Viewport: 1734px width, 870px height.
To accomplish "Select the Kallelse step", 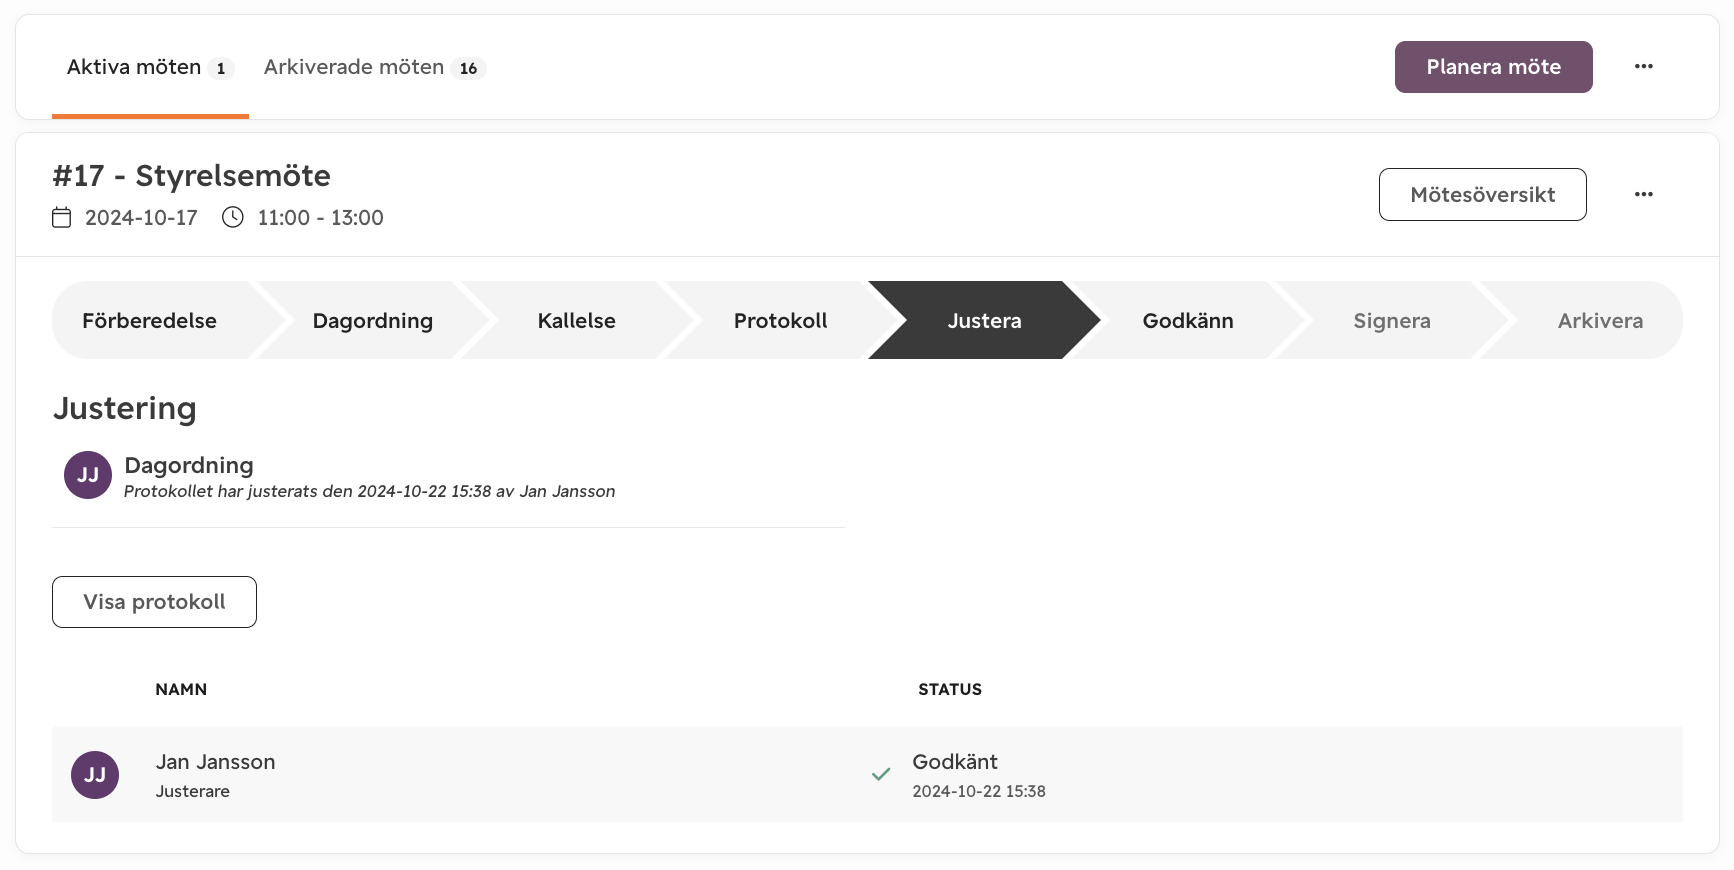I will [577, 320].
